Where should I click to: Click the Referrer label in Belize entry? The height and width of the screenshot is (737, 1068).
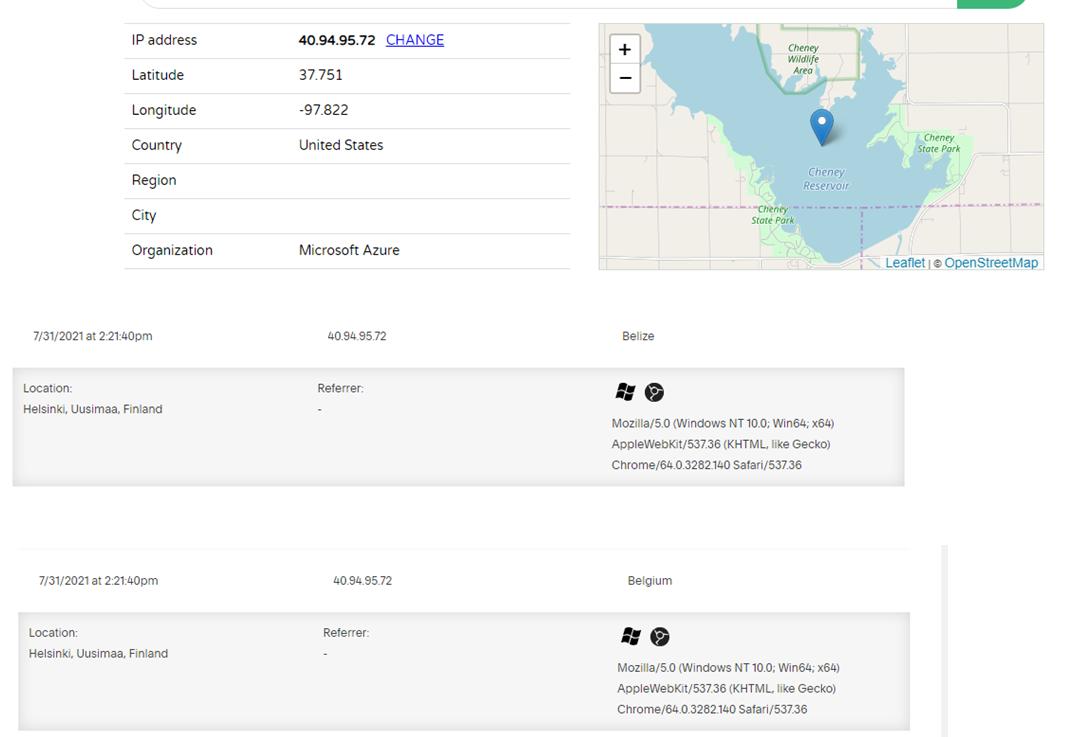(x=340, y=388)
